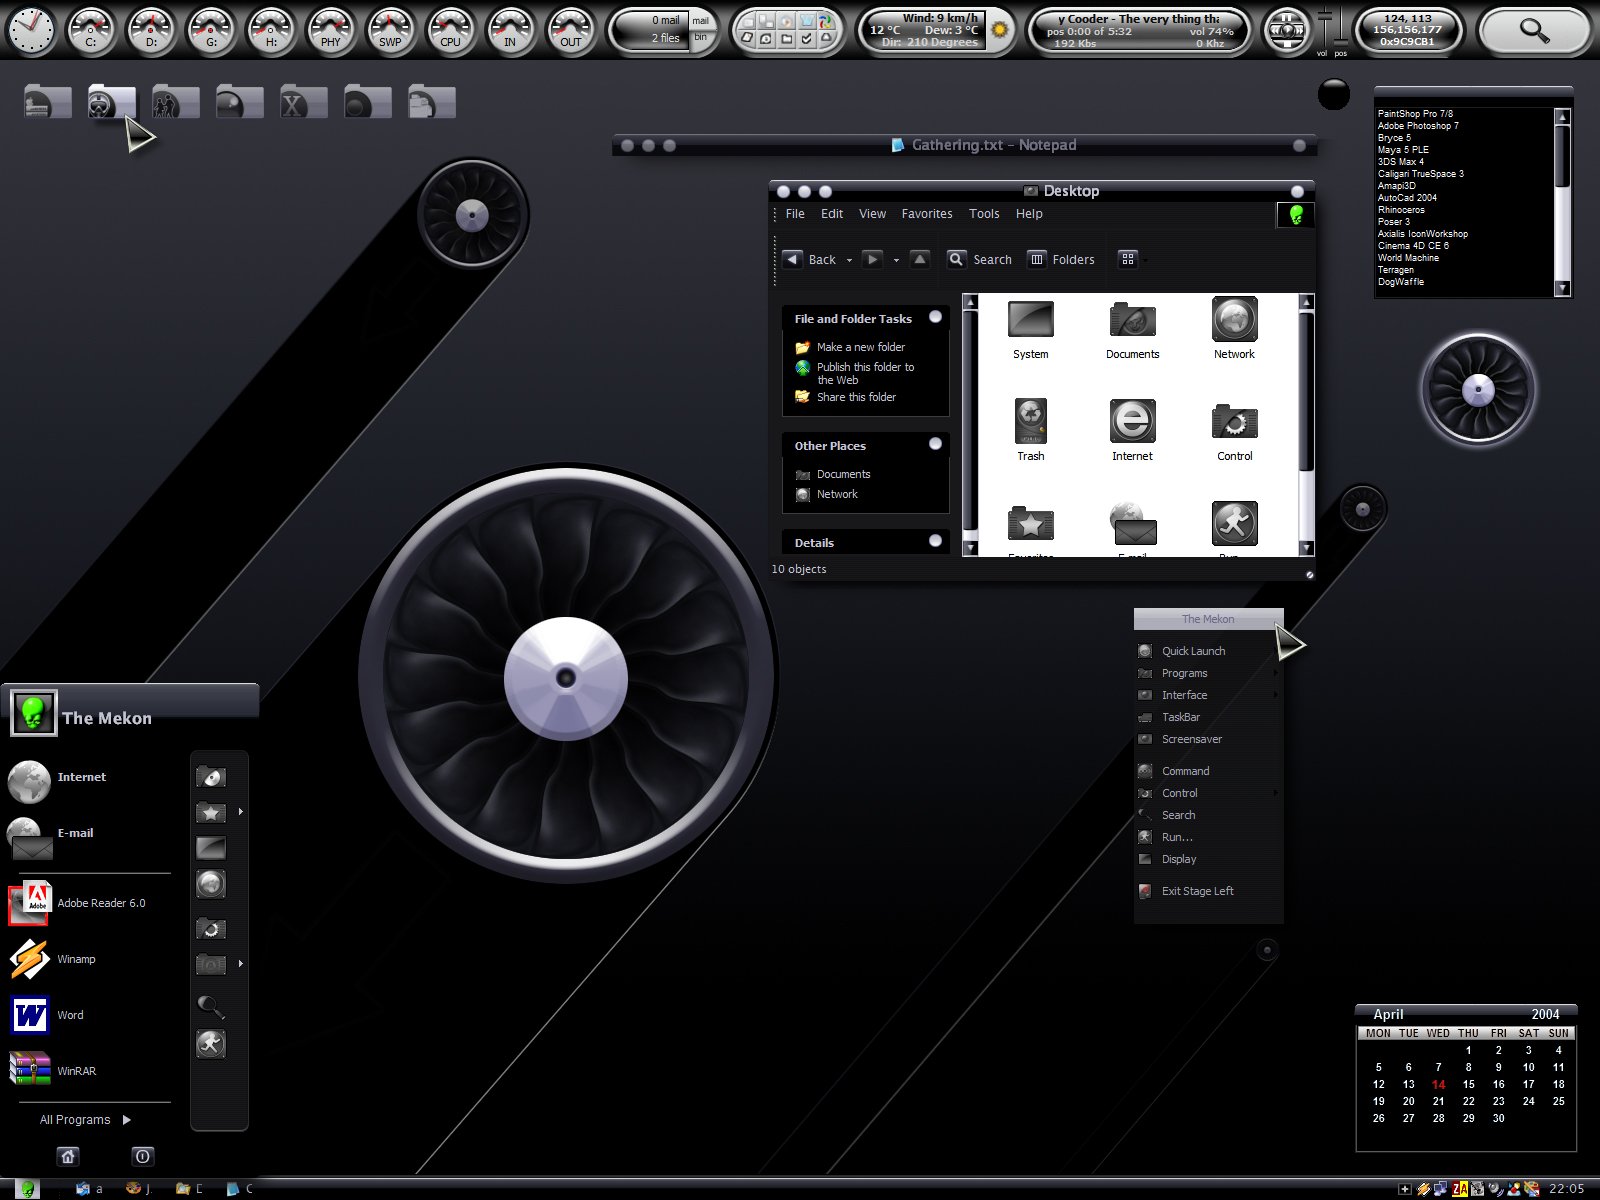The width and height of the screenshot is (1600, 1200).
Task: Click the color picker readout 0x9C9CB1
Action: (x=1407, y=42)
